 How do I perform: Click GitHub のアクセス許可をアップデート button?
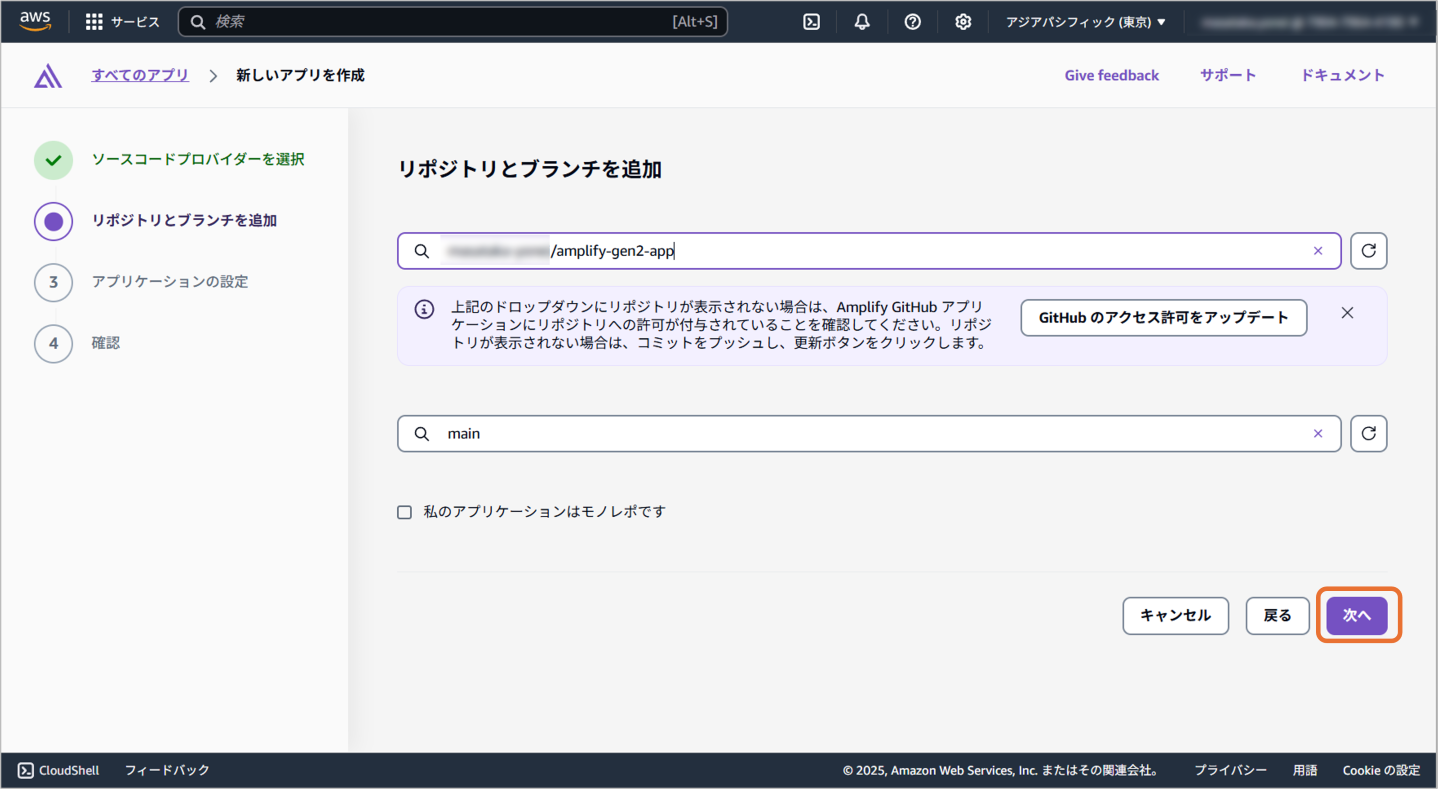tap(1163, 317)
